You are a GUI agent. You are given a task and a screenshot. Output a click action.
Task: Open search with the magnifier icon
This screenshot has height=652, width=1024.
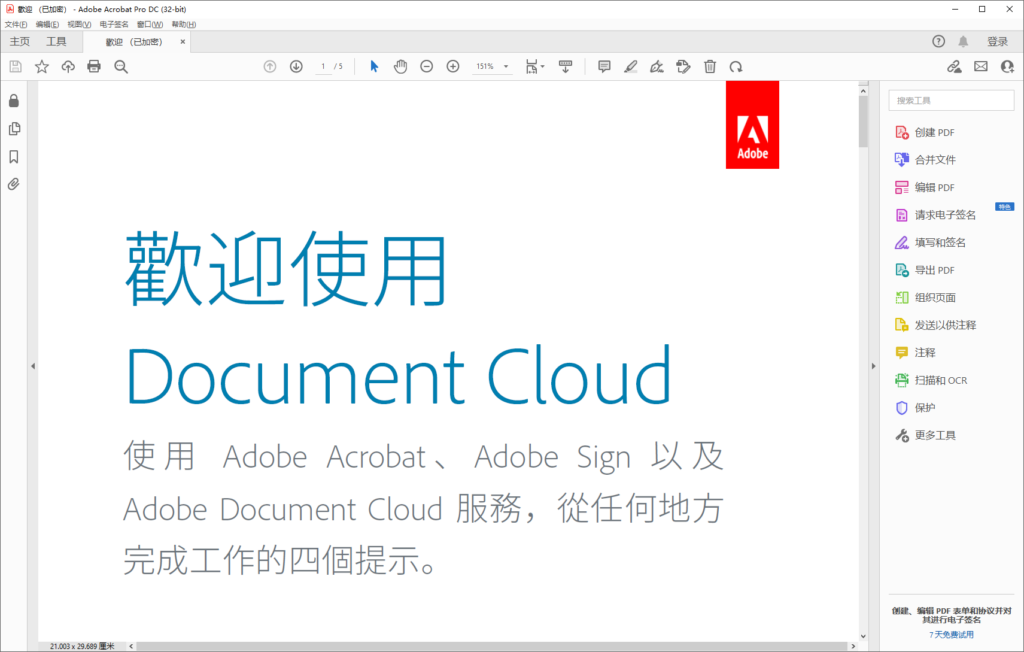[x=120, y=66]
